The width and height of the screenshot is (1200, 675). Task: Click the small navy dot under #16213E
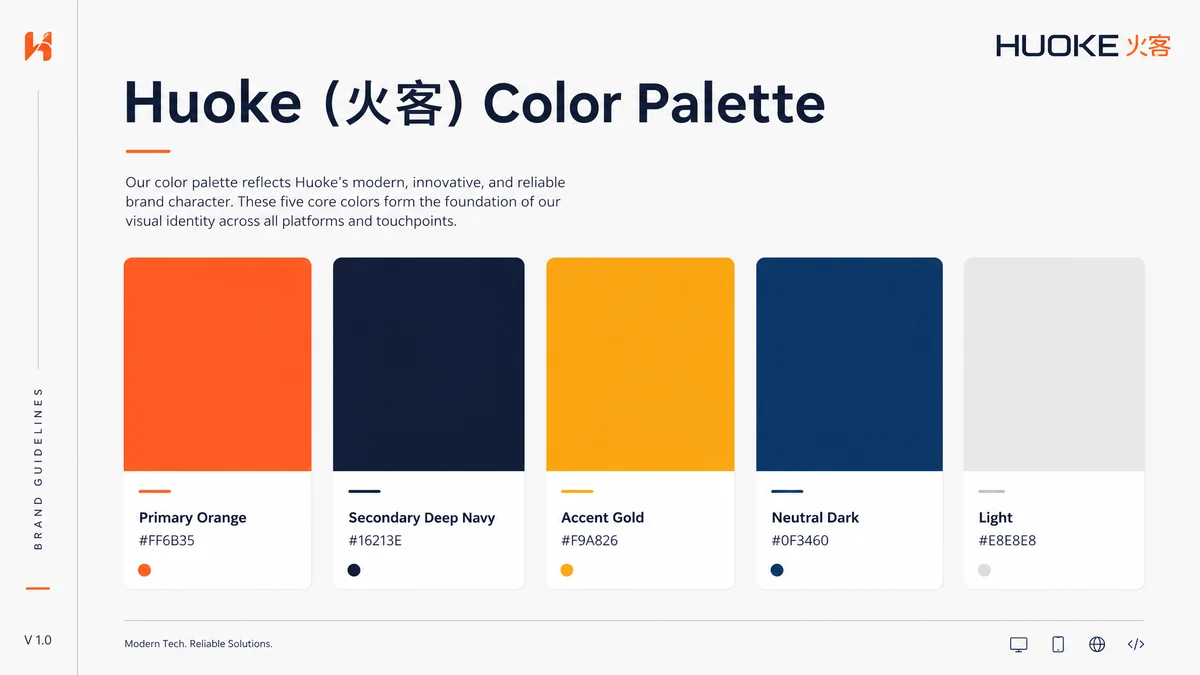coord(354,570)
